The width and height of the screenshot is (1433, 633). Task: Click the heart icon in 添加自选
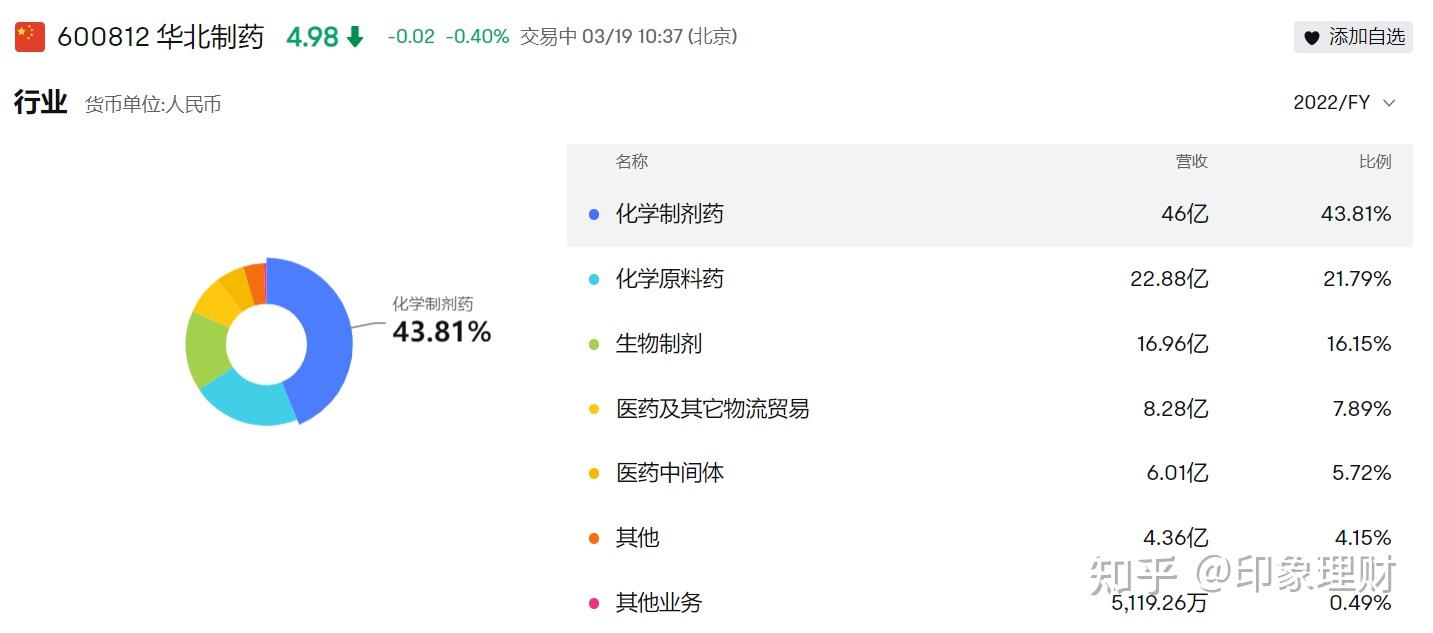coord(1312,38)
